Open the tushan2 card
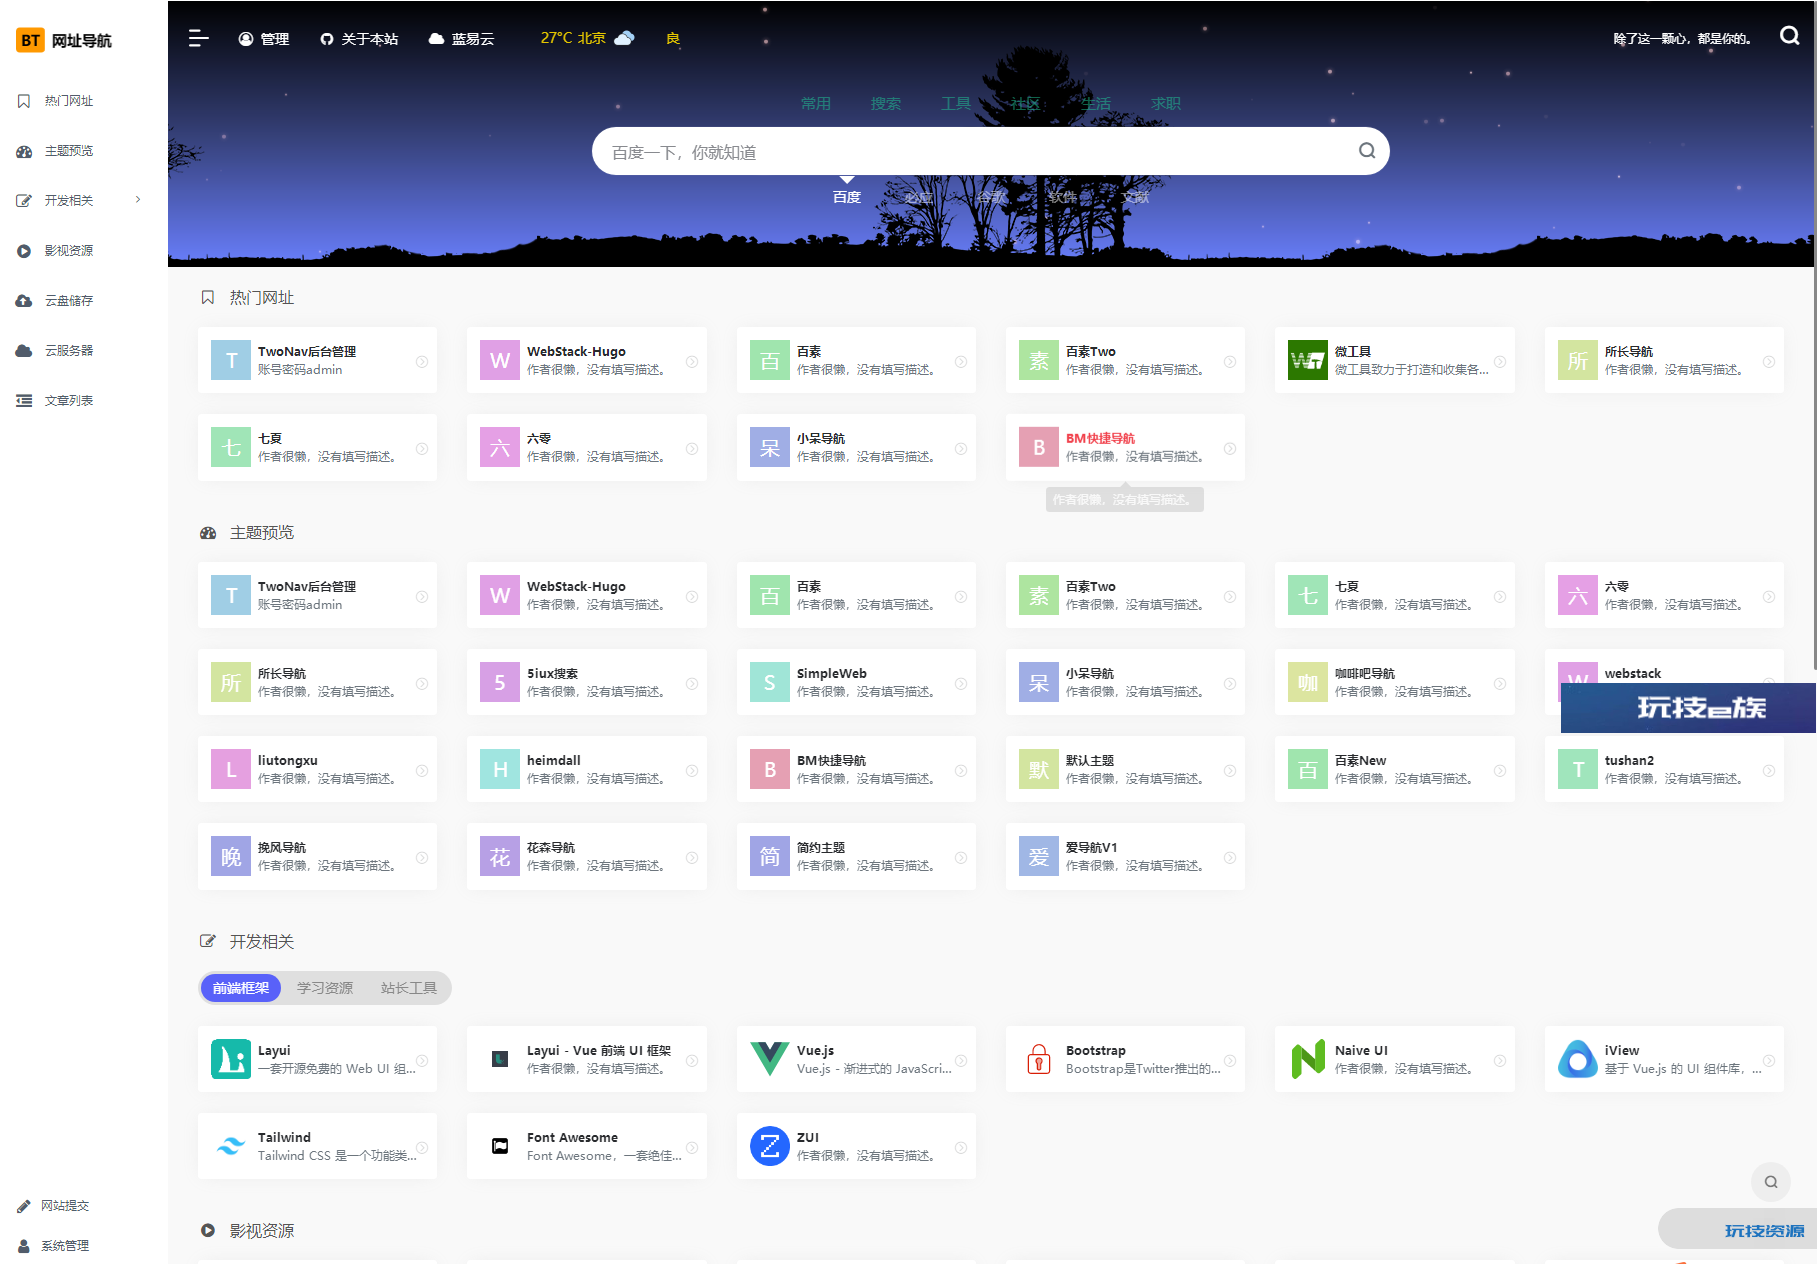 (x=1664, y=770)
